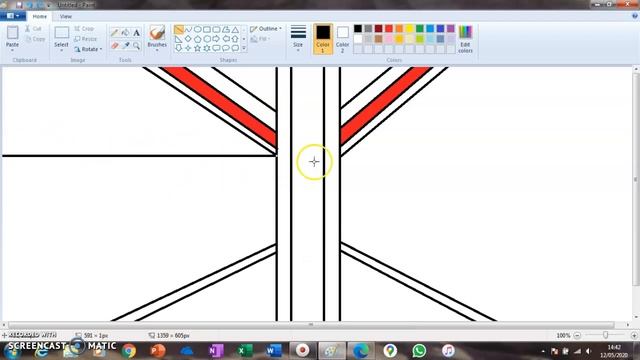Choose the Polygon shape
Screen dimensions: 640x360
pos(226,29)
